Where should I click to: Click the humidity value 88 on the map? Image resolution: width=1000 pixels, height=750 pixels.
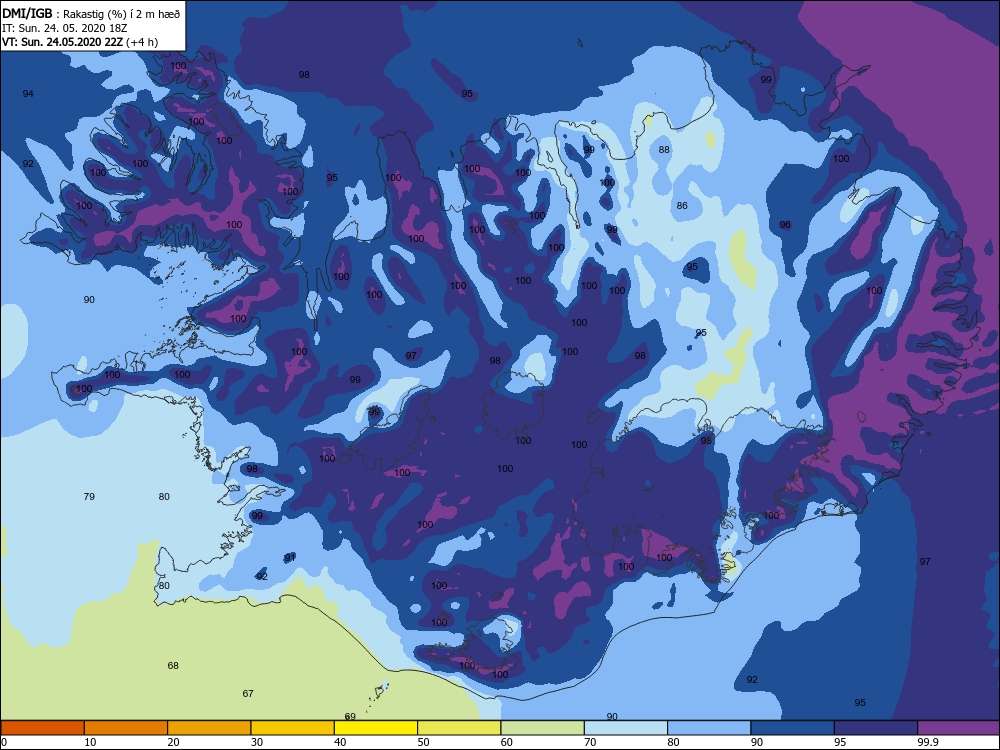tap(664, 150)
